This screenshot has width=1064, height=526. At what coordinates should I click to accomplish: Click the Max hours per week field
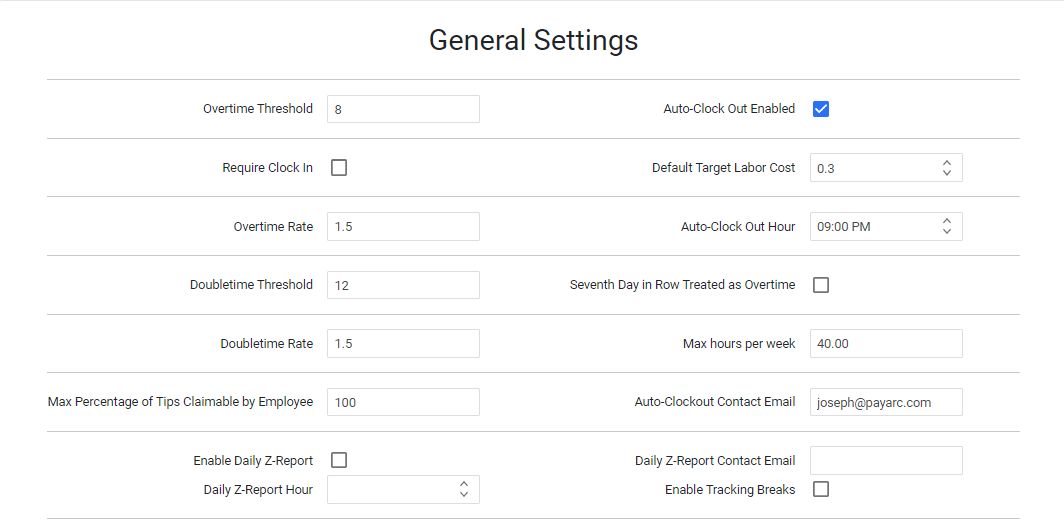coord(886,343)
